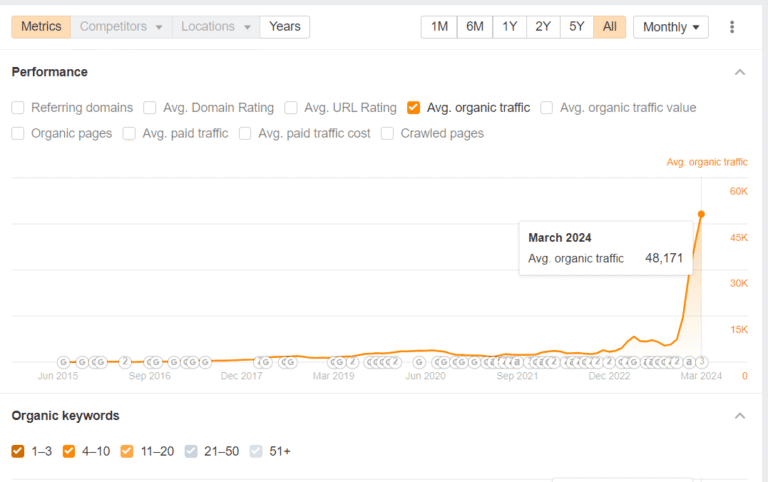Choose the All time range button

609,27
